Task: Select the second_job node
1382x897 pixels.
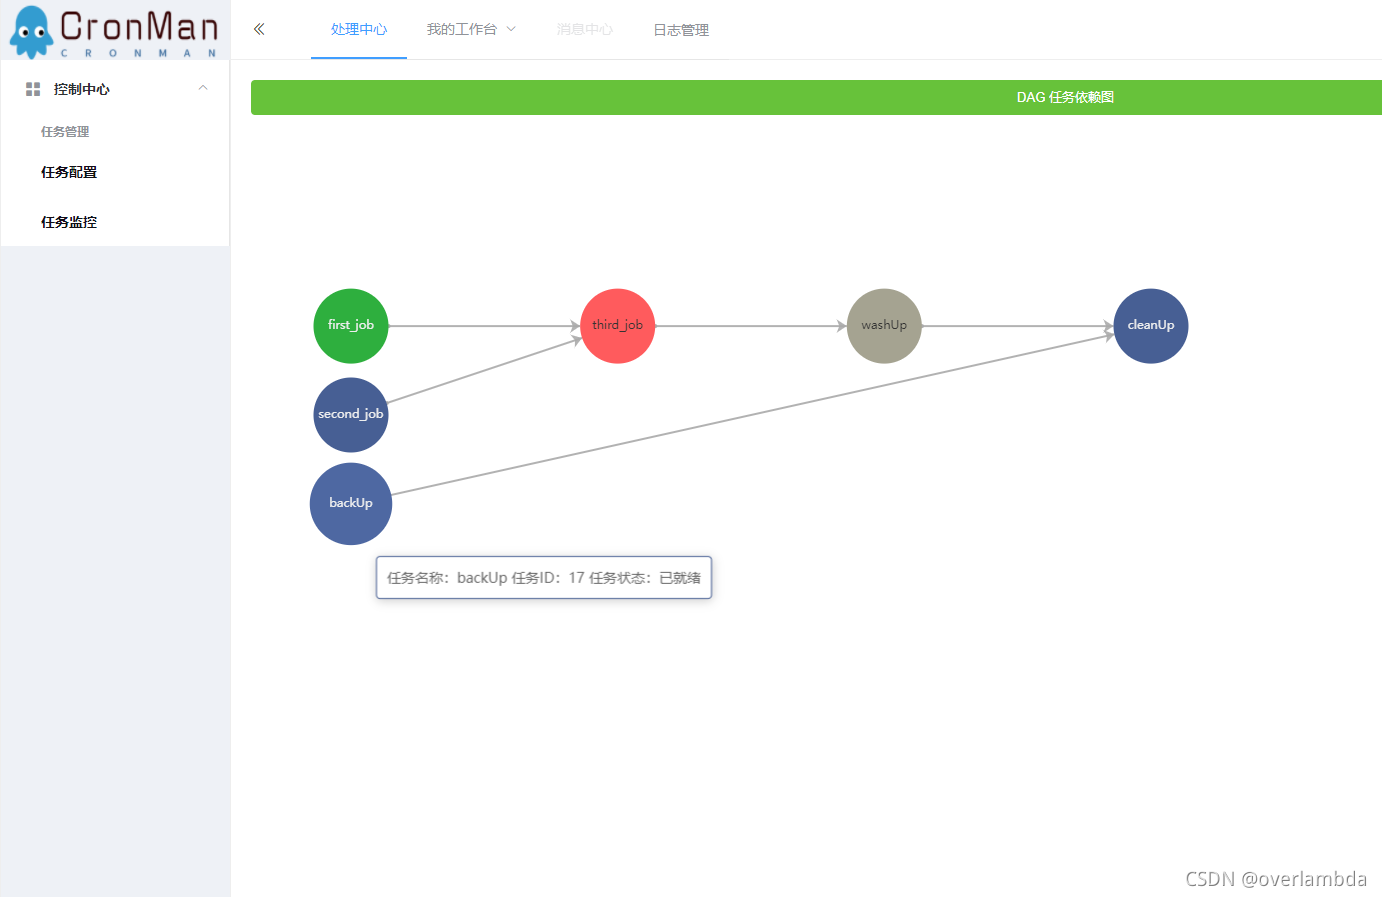Action: 351,415
